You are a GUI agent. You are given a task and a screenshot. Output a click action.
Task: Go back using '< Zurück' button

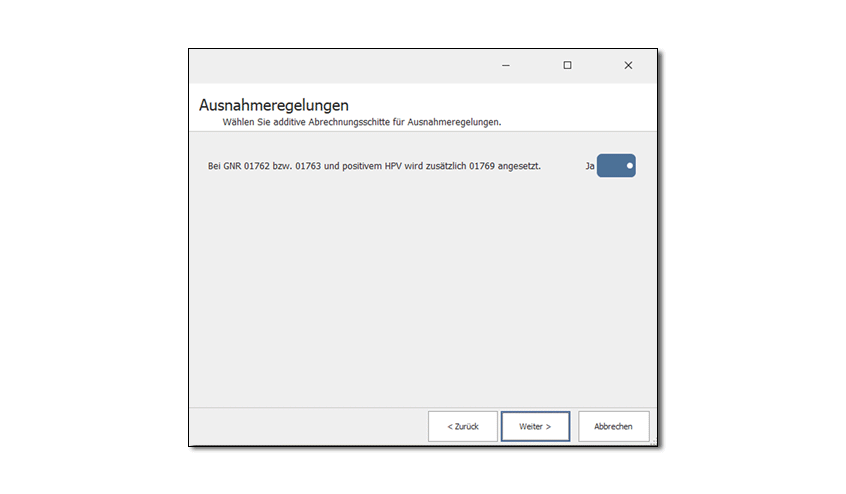point(462,426)
